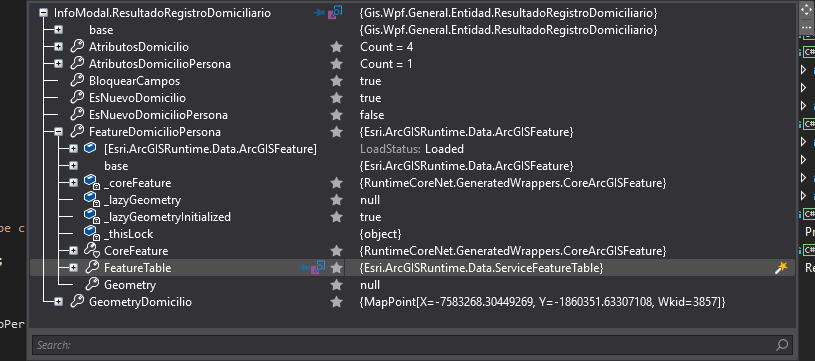
Task: Toggle favorite star for EsNuevoDomicilio
Action: [337, 98]
